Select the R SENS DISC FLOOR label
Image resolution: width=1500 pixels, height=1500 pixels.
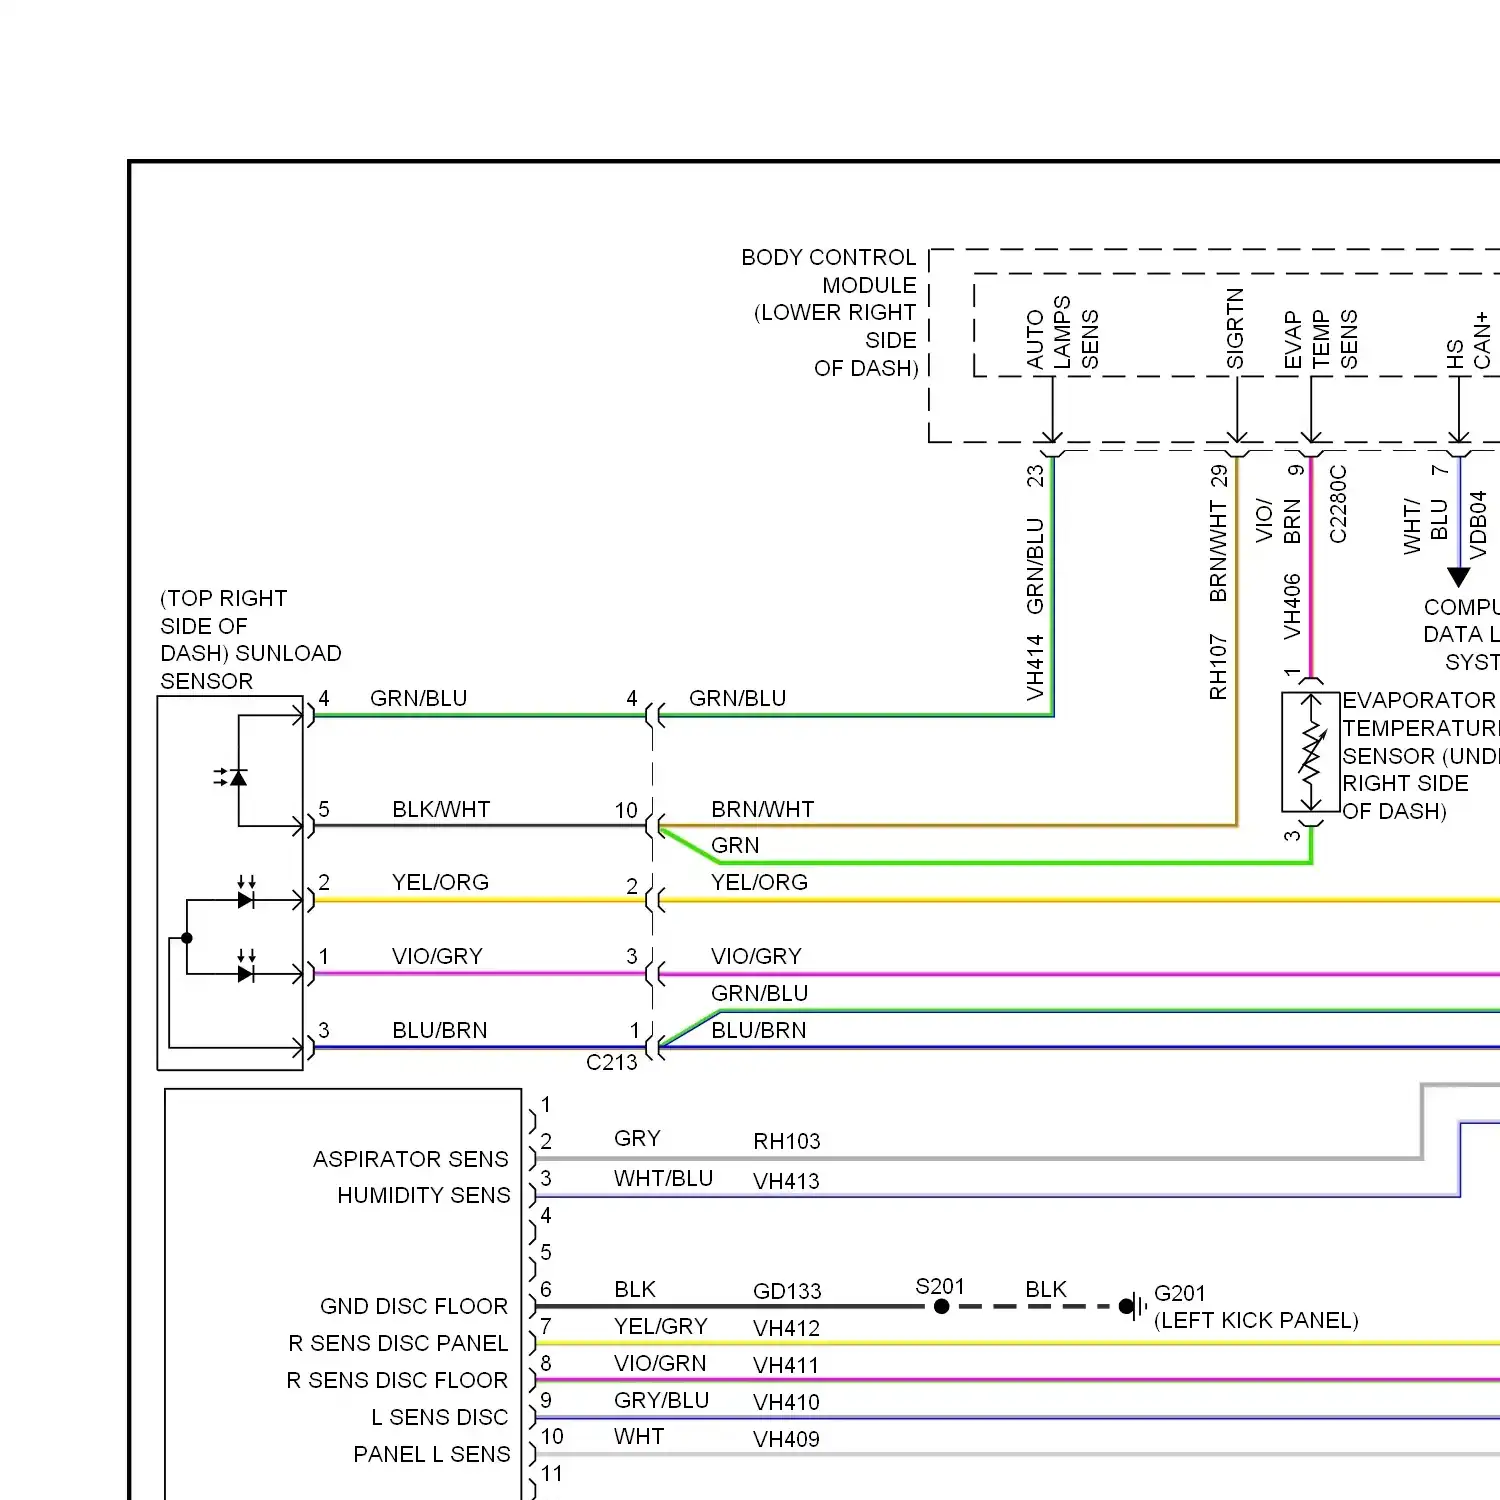[x=397, y=1380]
